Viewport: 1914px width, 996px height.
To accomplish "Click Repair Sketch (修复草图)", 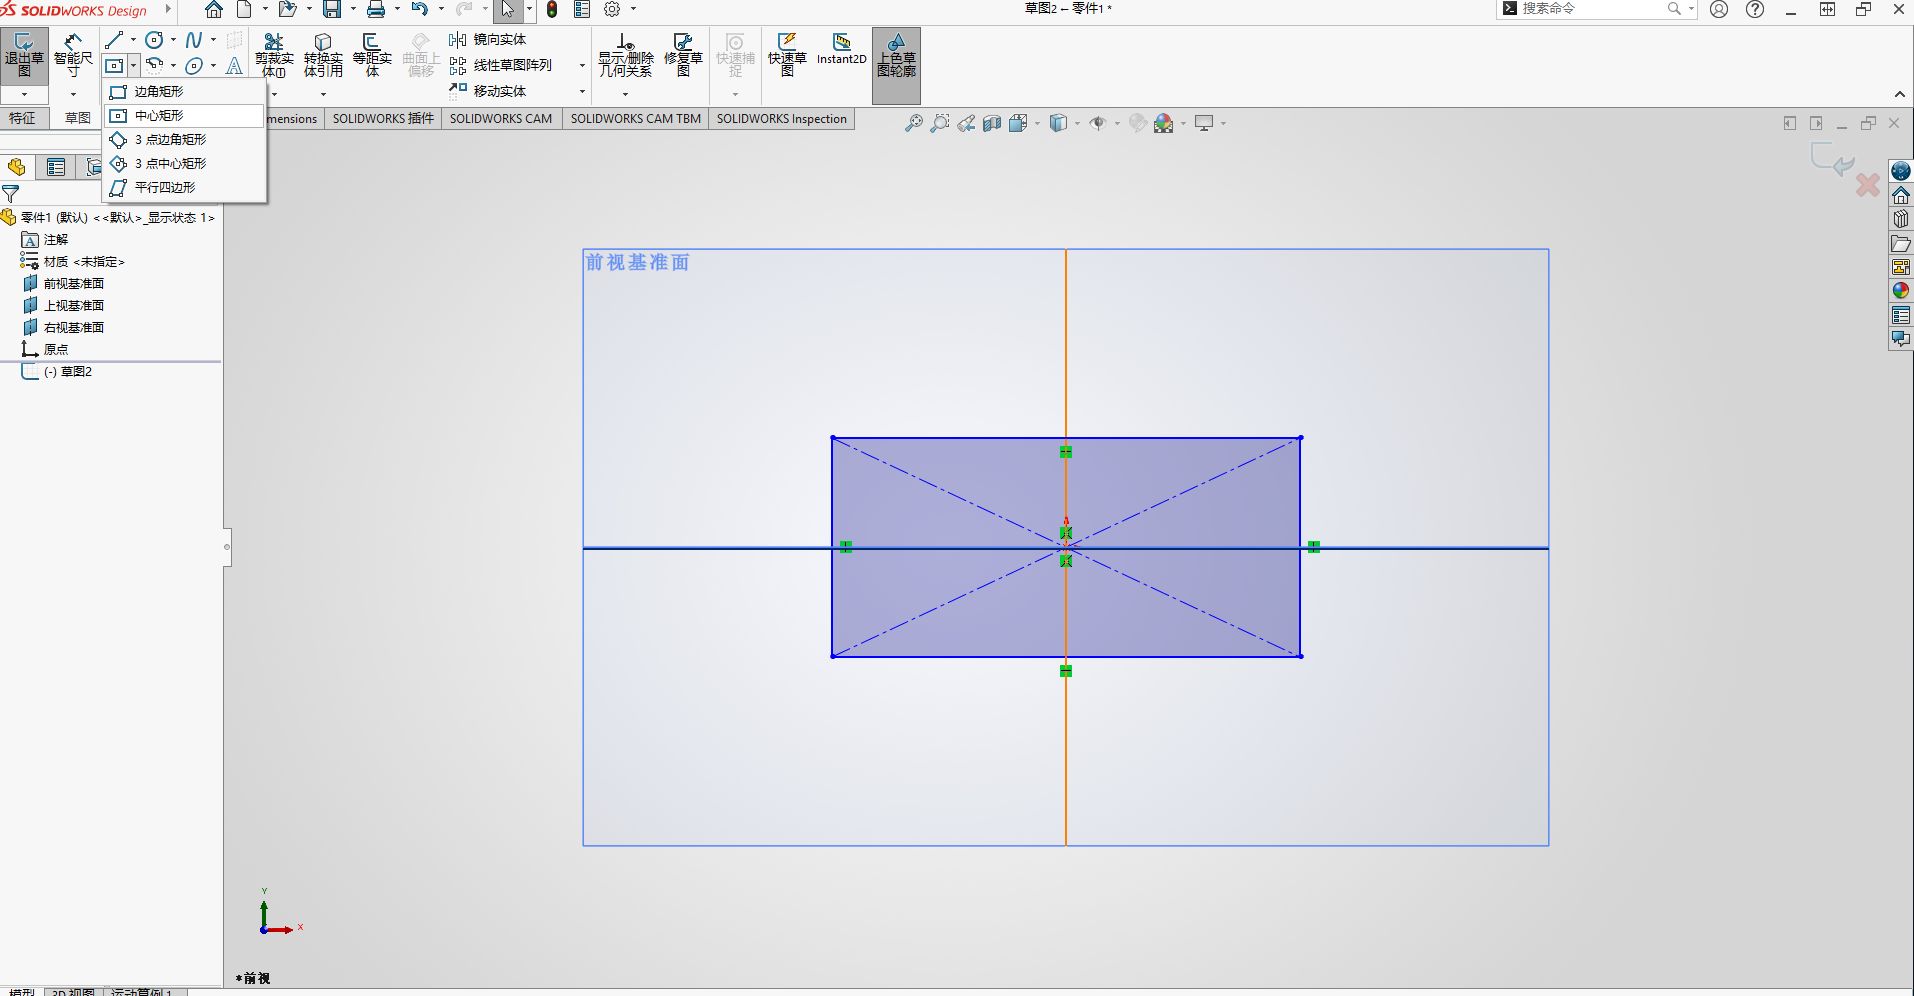I will [684, 56].
